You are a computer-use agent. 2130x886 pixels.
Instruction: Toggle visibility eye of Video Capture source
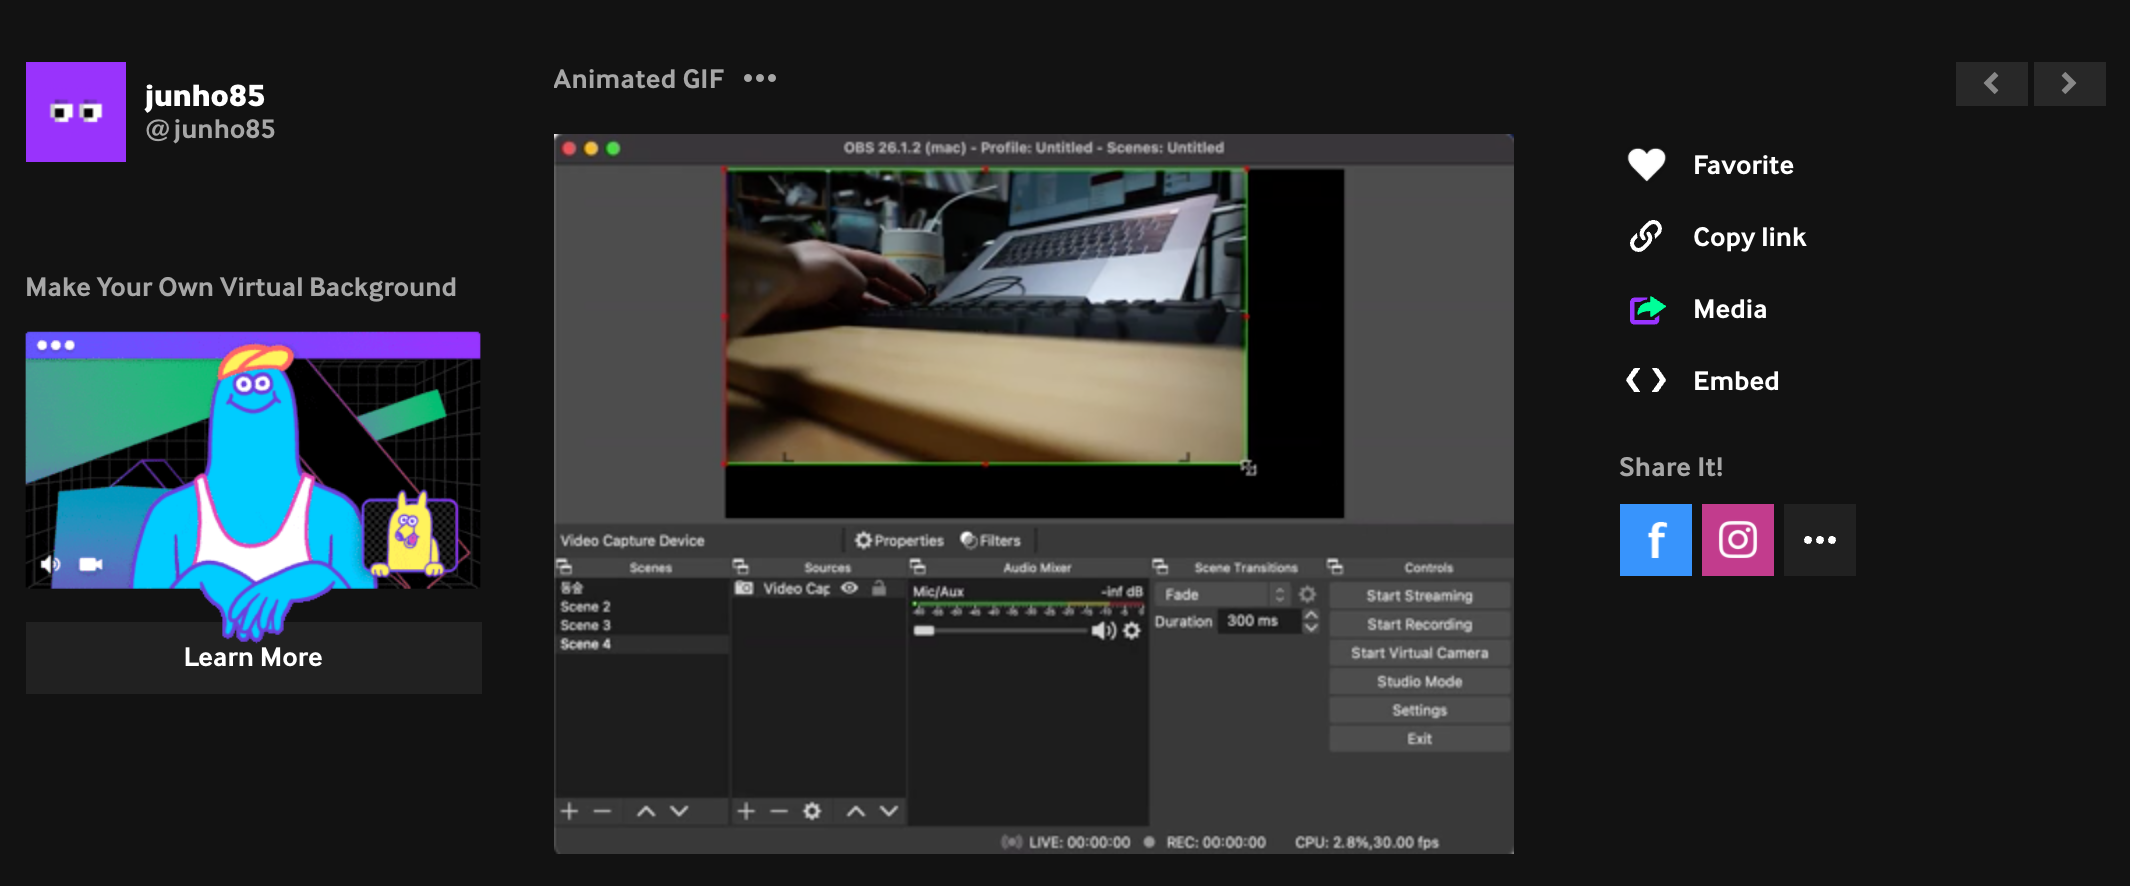[849, 588]
